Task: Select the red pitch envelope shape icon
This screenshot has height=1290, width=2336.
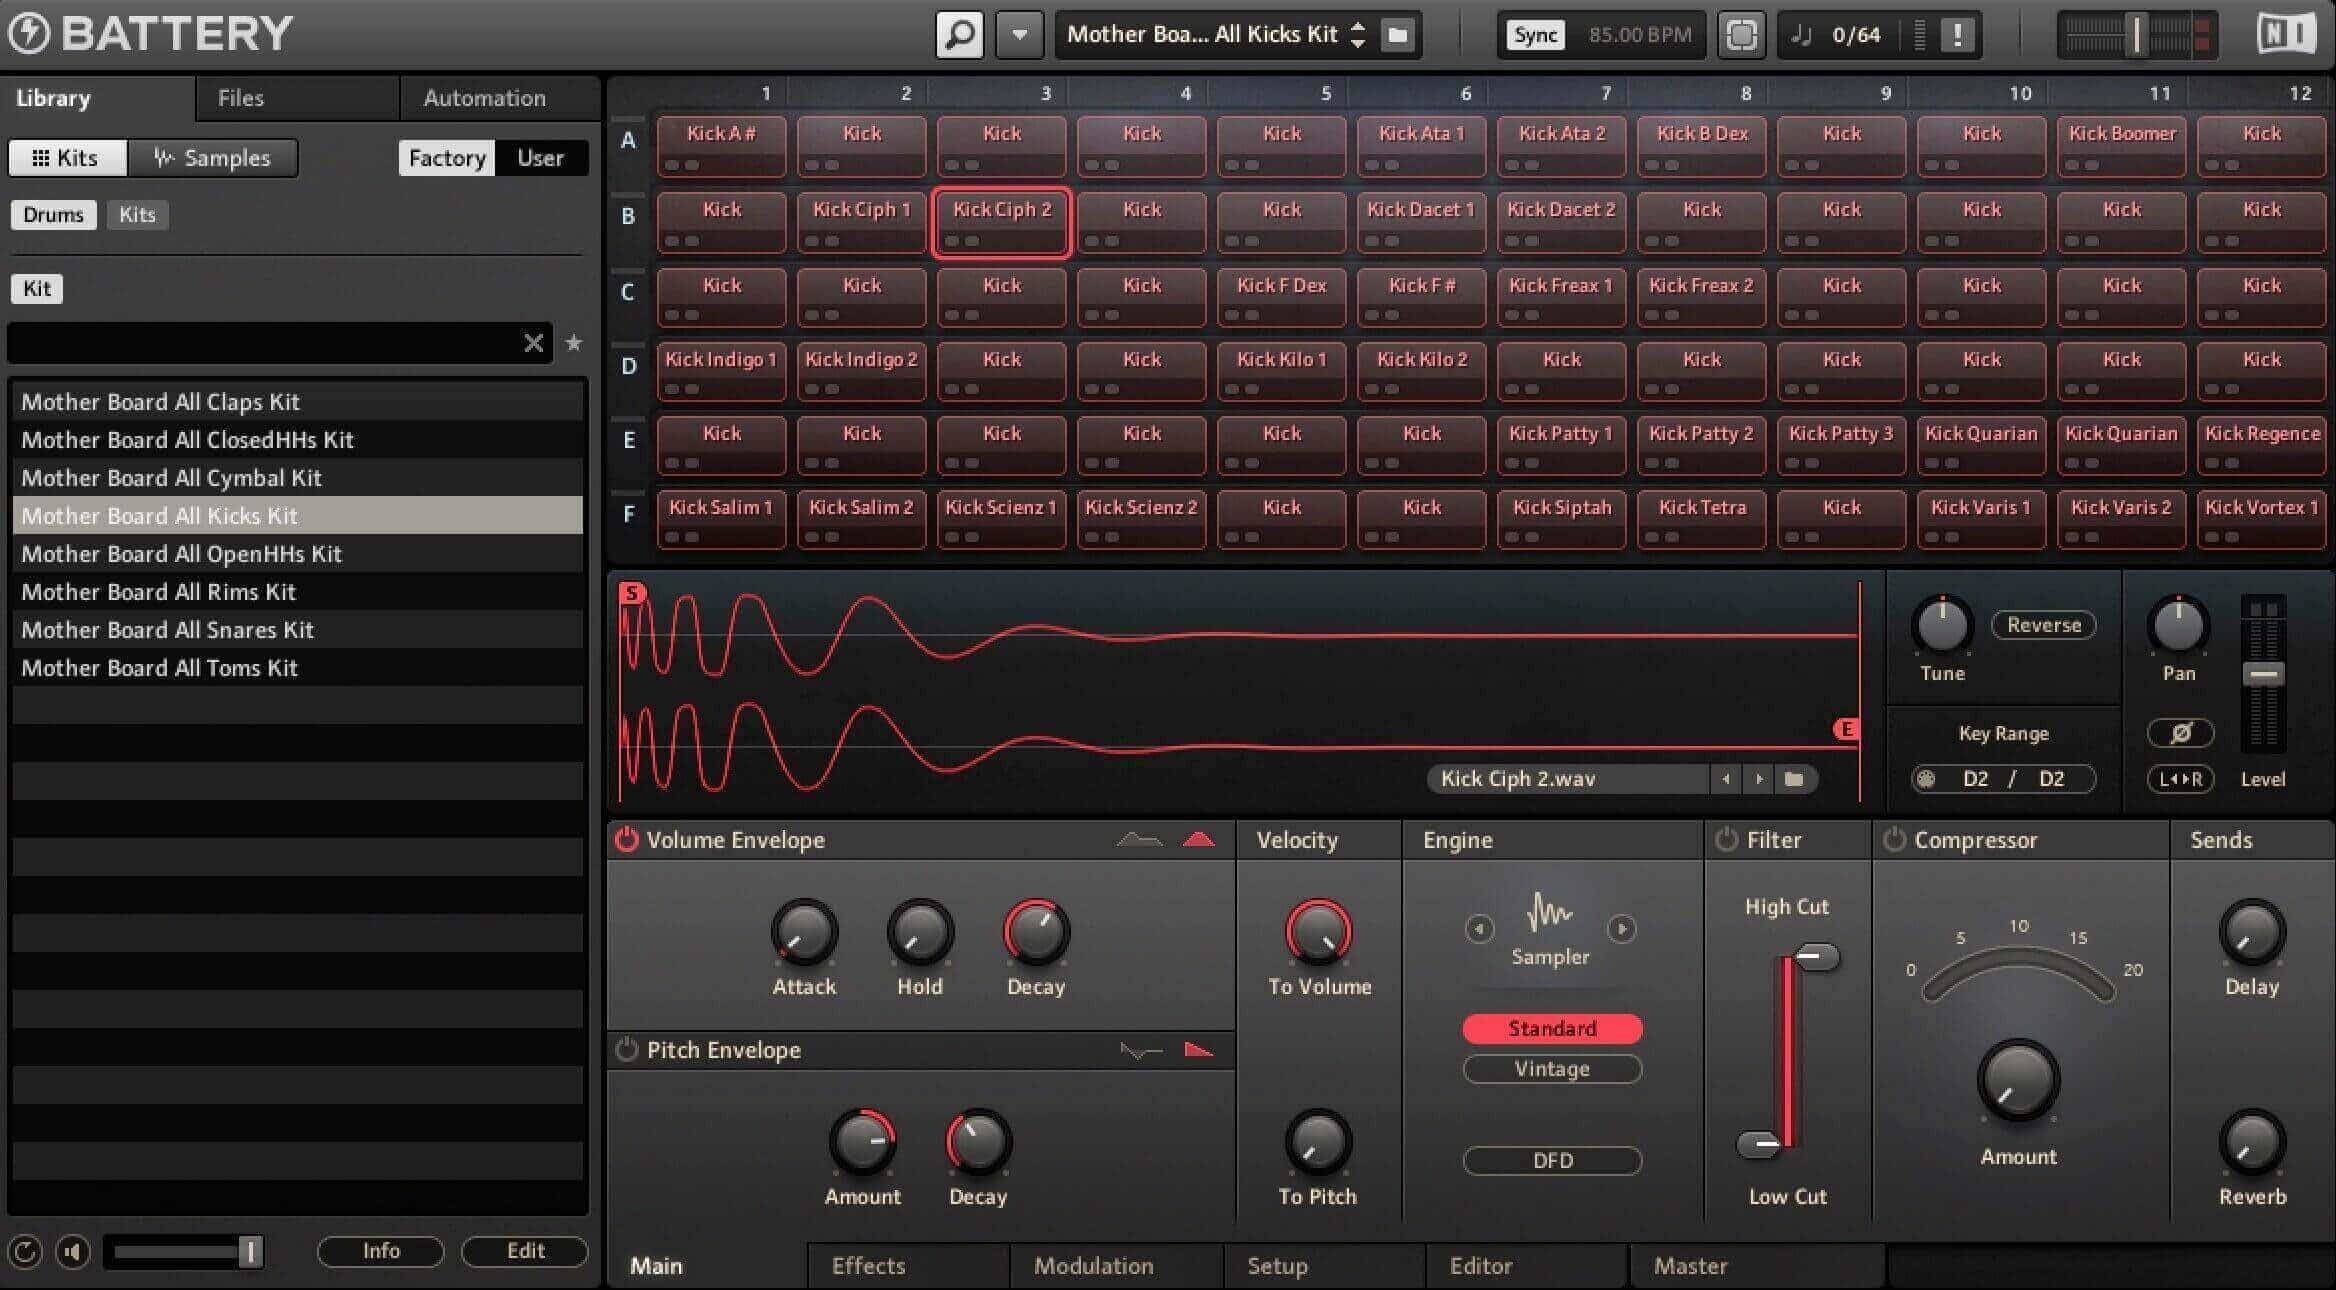Action: click(1198, 1050)
